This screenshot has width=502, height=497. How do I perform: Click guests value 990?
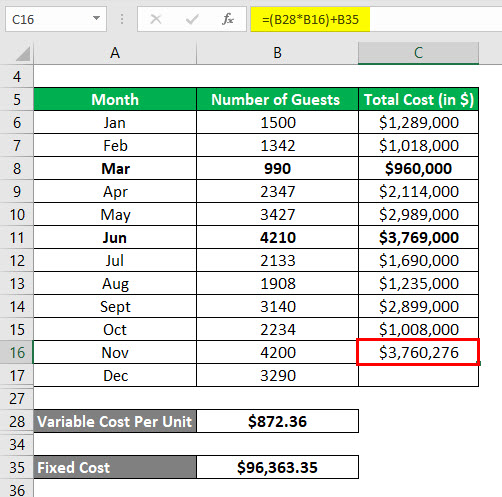point(277,168)
